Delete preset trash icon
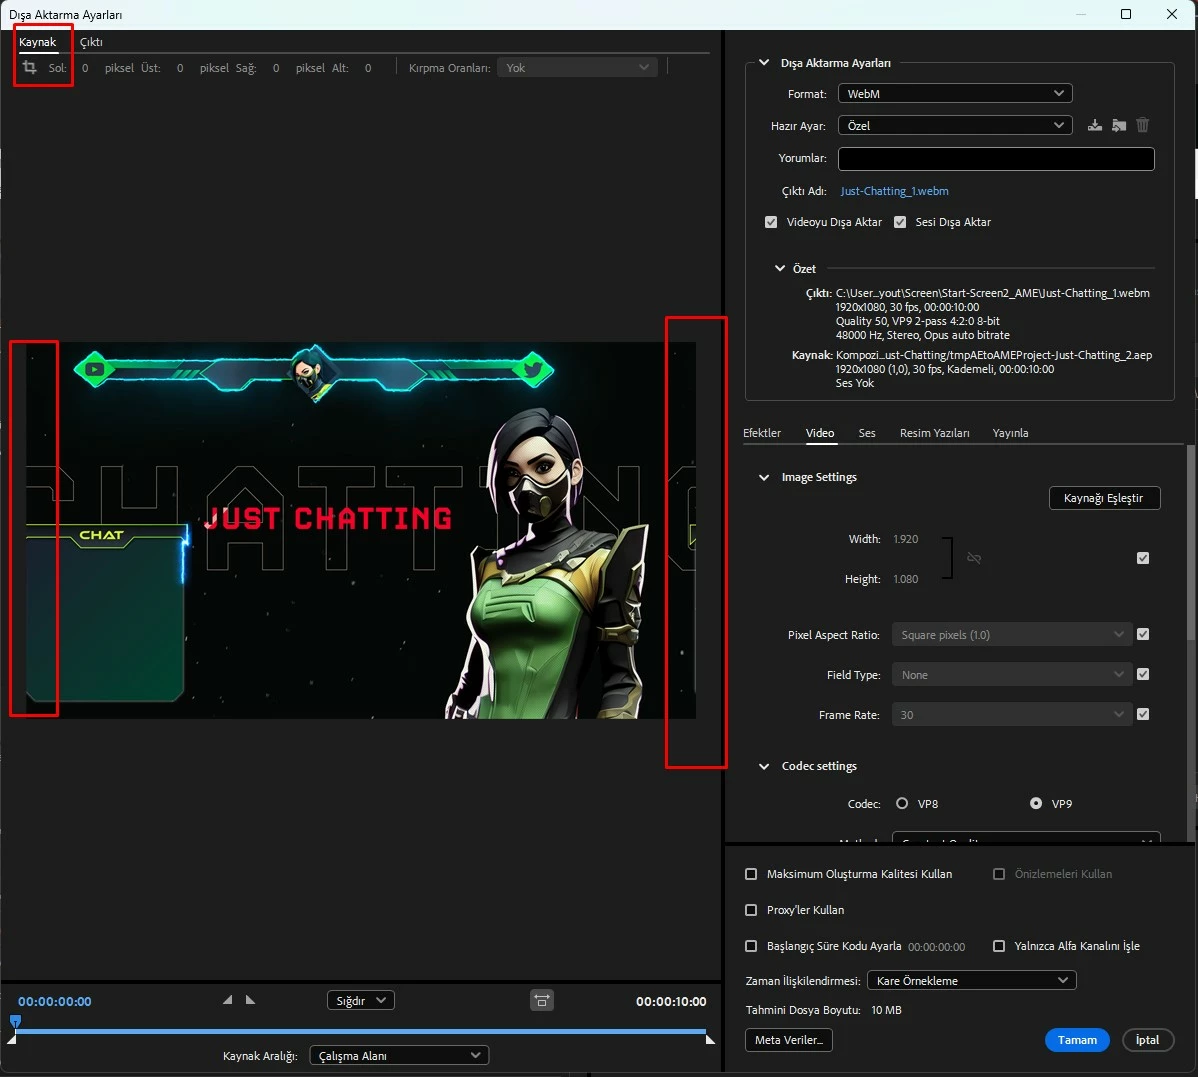The image size is (1198, 1077). click(1142, 125)
